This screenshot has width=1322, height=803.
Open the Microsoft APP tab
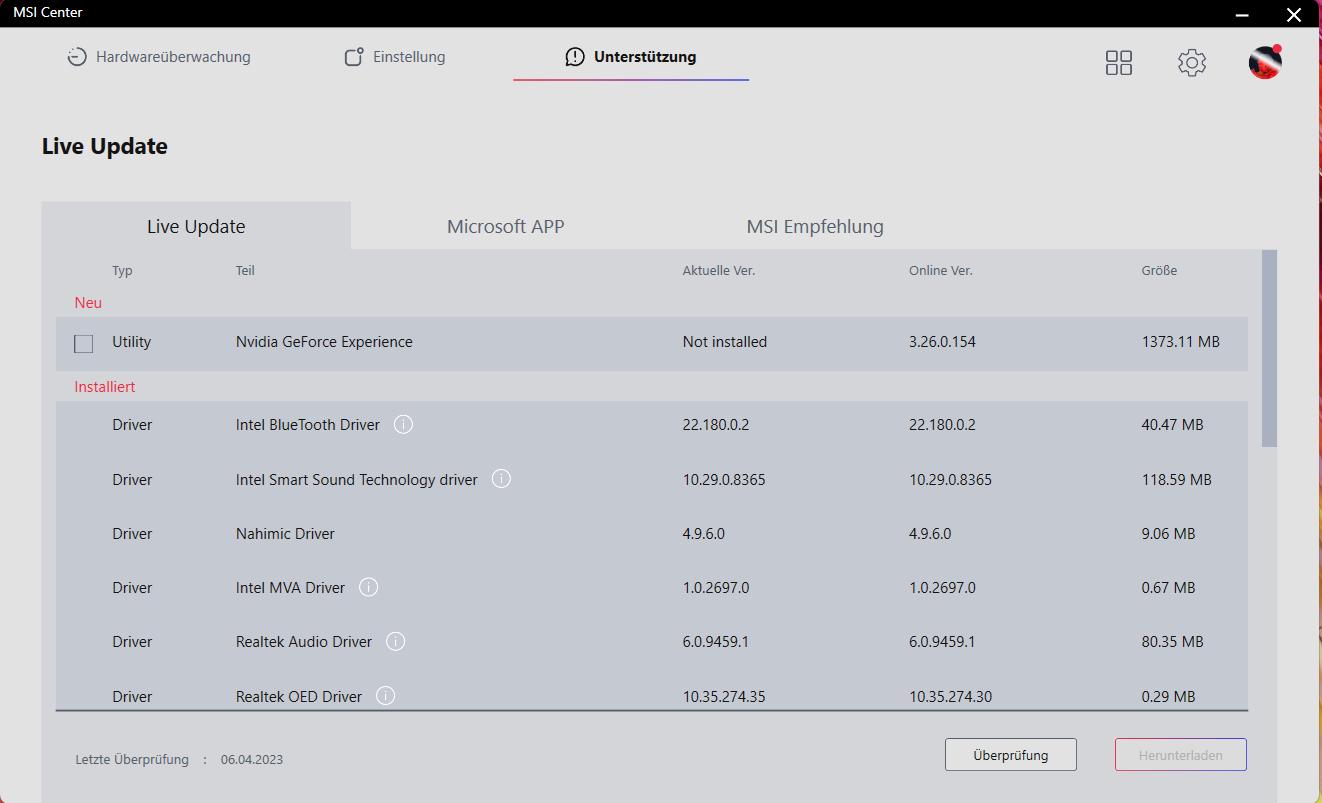point(505,226)
